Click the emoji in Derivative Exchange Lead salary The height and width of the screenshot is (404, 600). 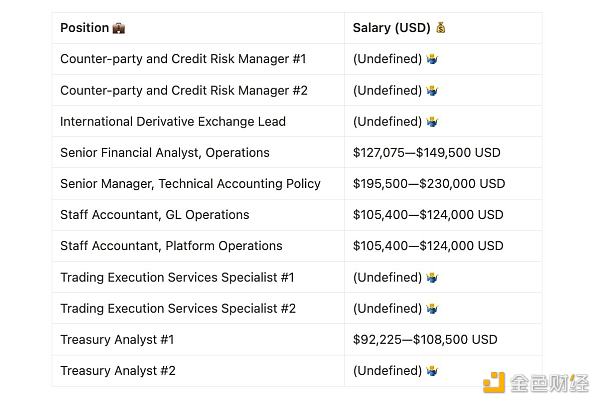(x=432, y=121)
